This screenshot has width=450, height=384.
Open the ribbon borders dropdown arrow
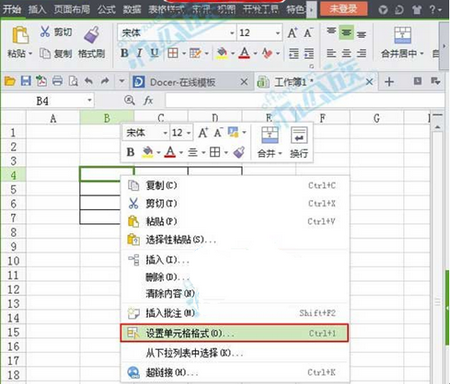coord(183,53)
